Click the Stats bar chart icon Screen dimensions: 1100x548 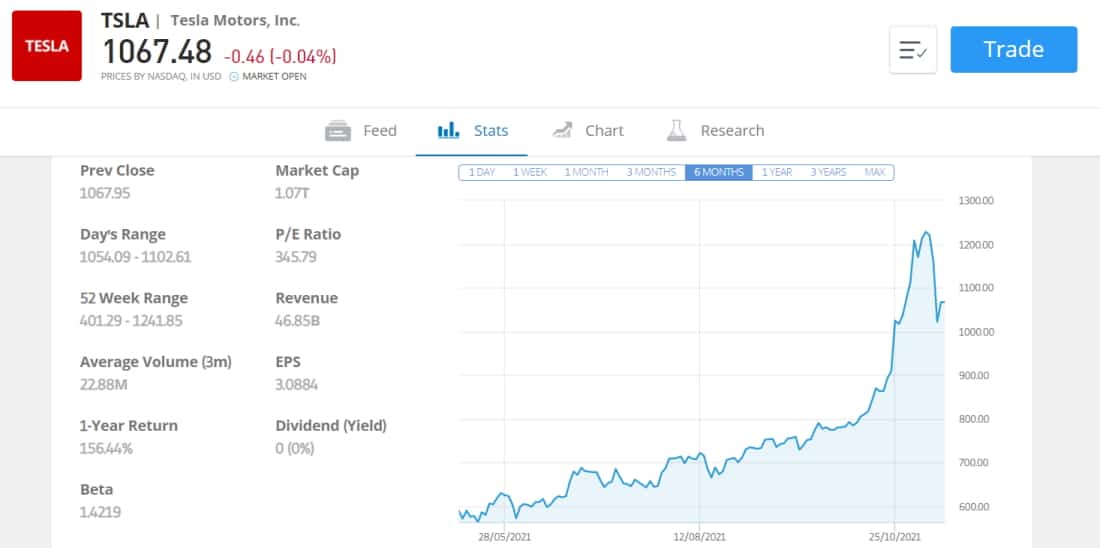coord(448,131)
